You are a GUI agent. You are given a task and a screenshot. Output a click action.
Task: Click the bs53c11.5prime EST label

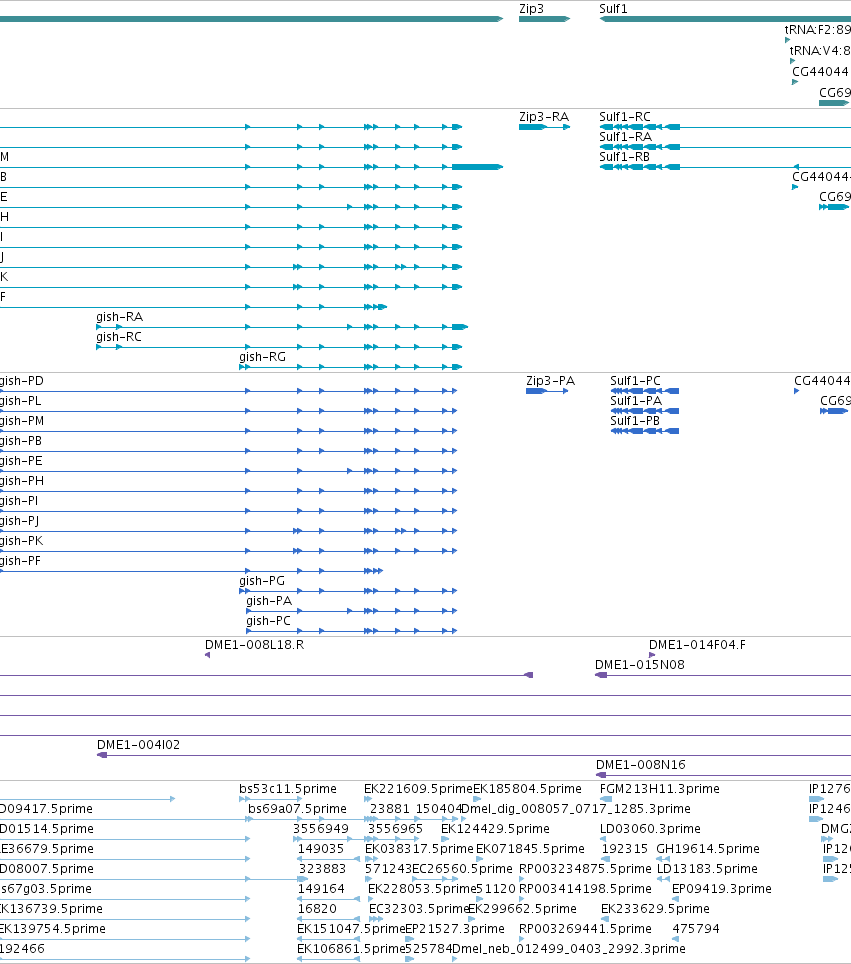point(288,789)
